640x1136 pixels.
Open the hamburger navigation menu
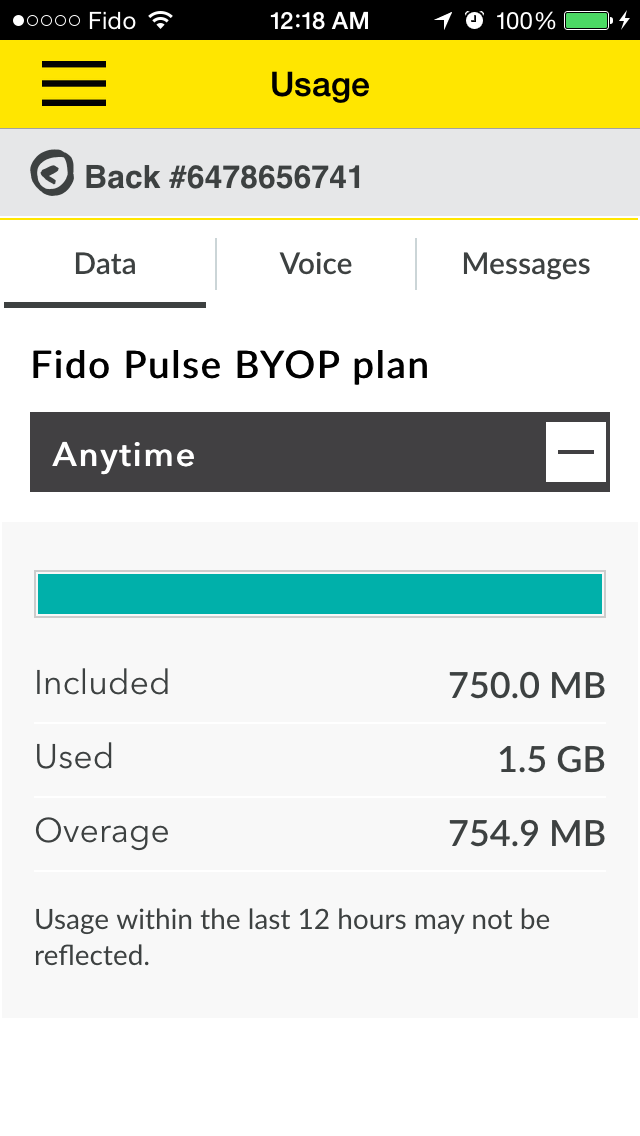coord(73,84)
